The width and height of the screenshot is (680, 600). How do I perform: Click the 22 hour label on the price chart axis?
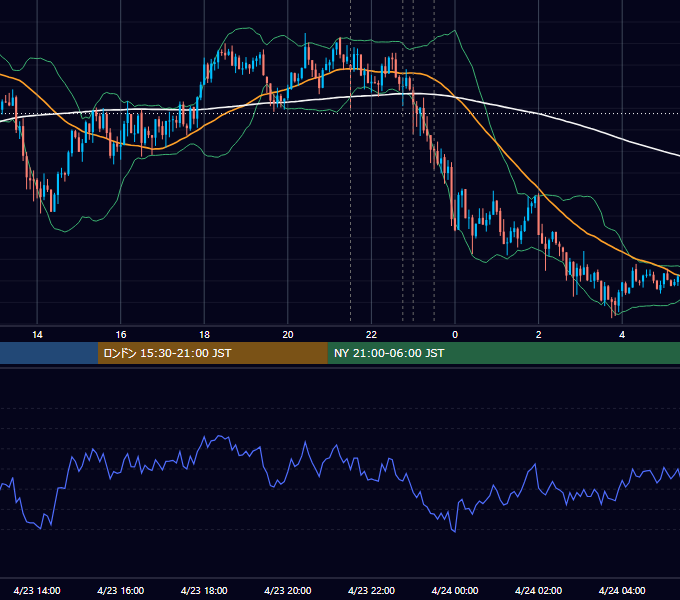tap(371, 335)
